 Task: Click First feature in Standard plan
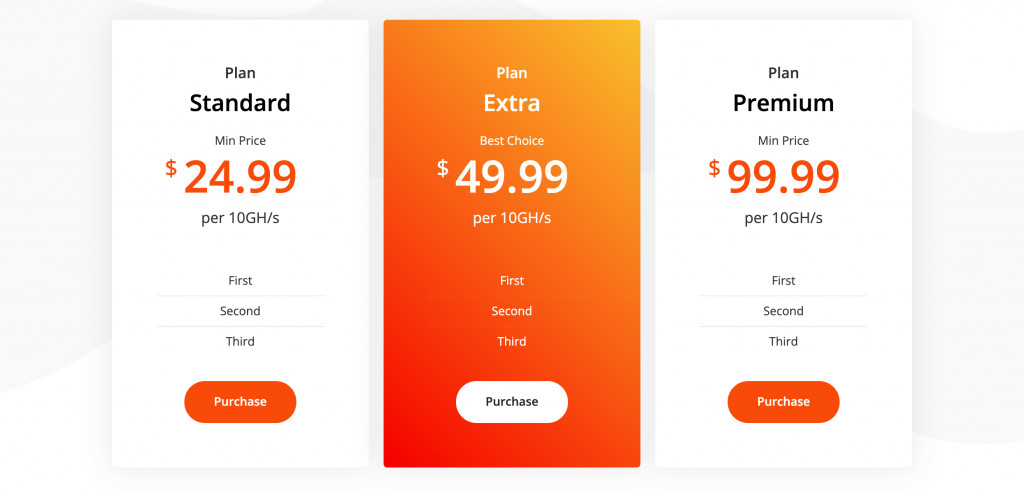(x=240, y=281)
